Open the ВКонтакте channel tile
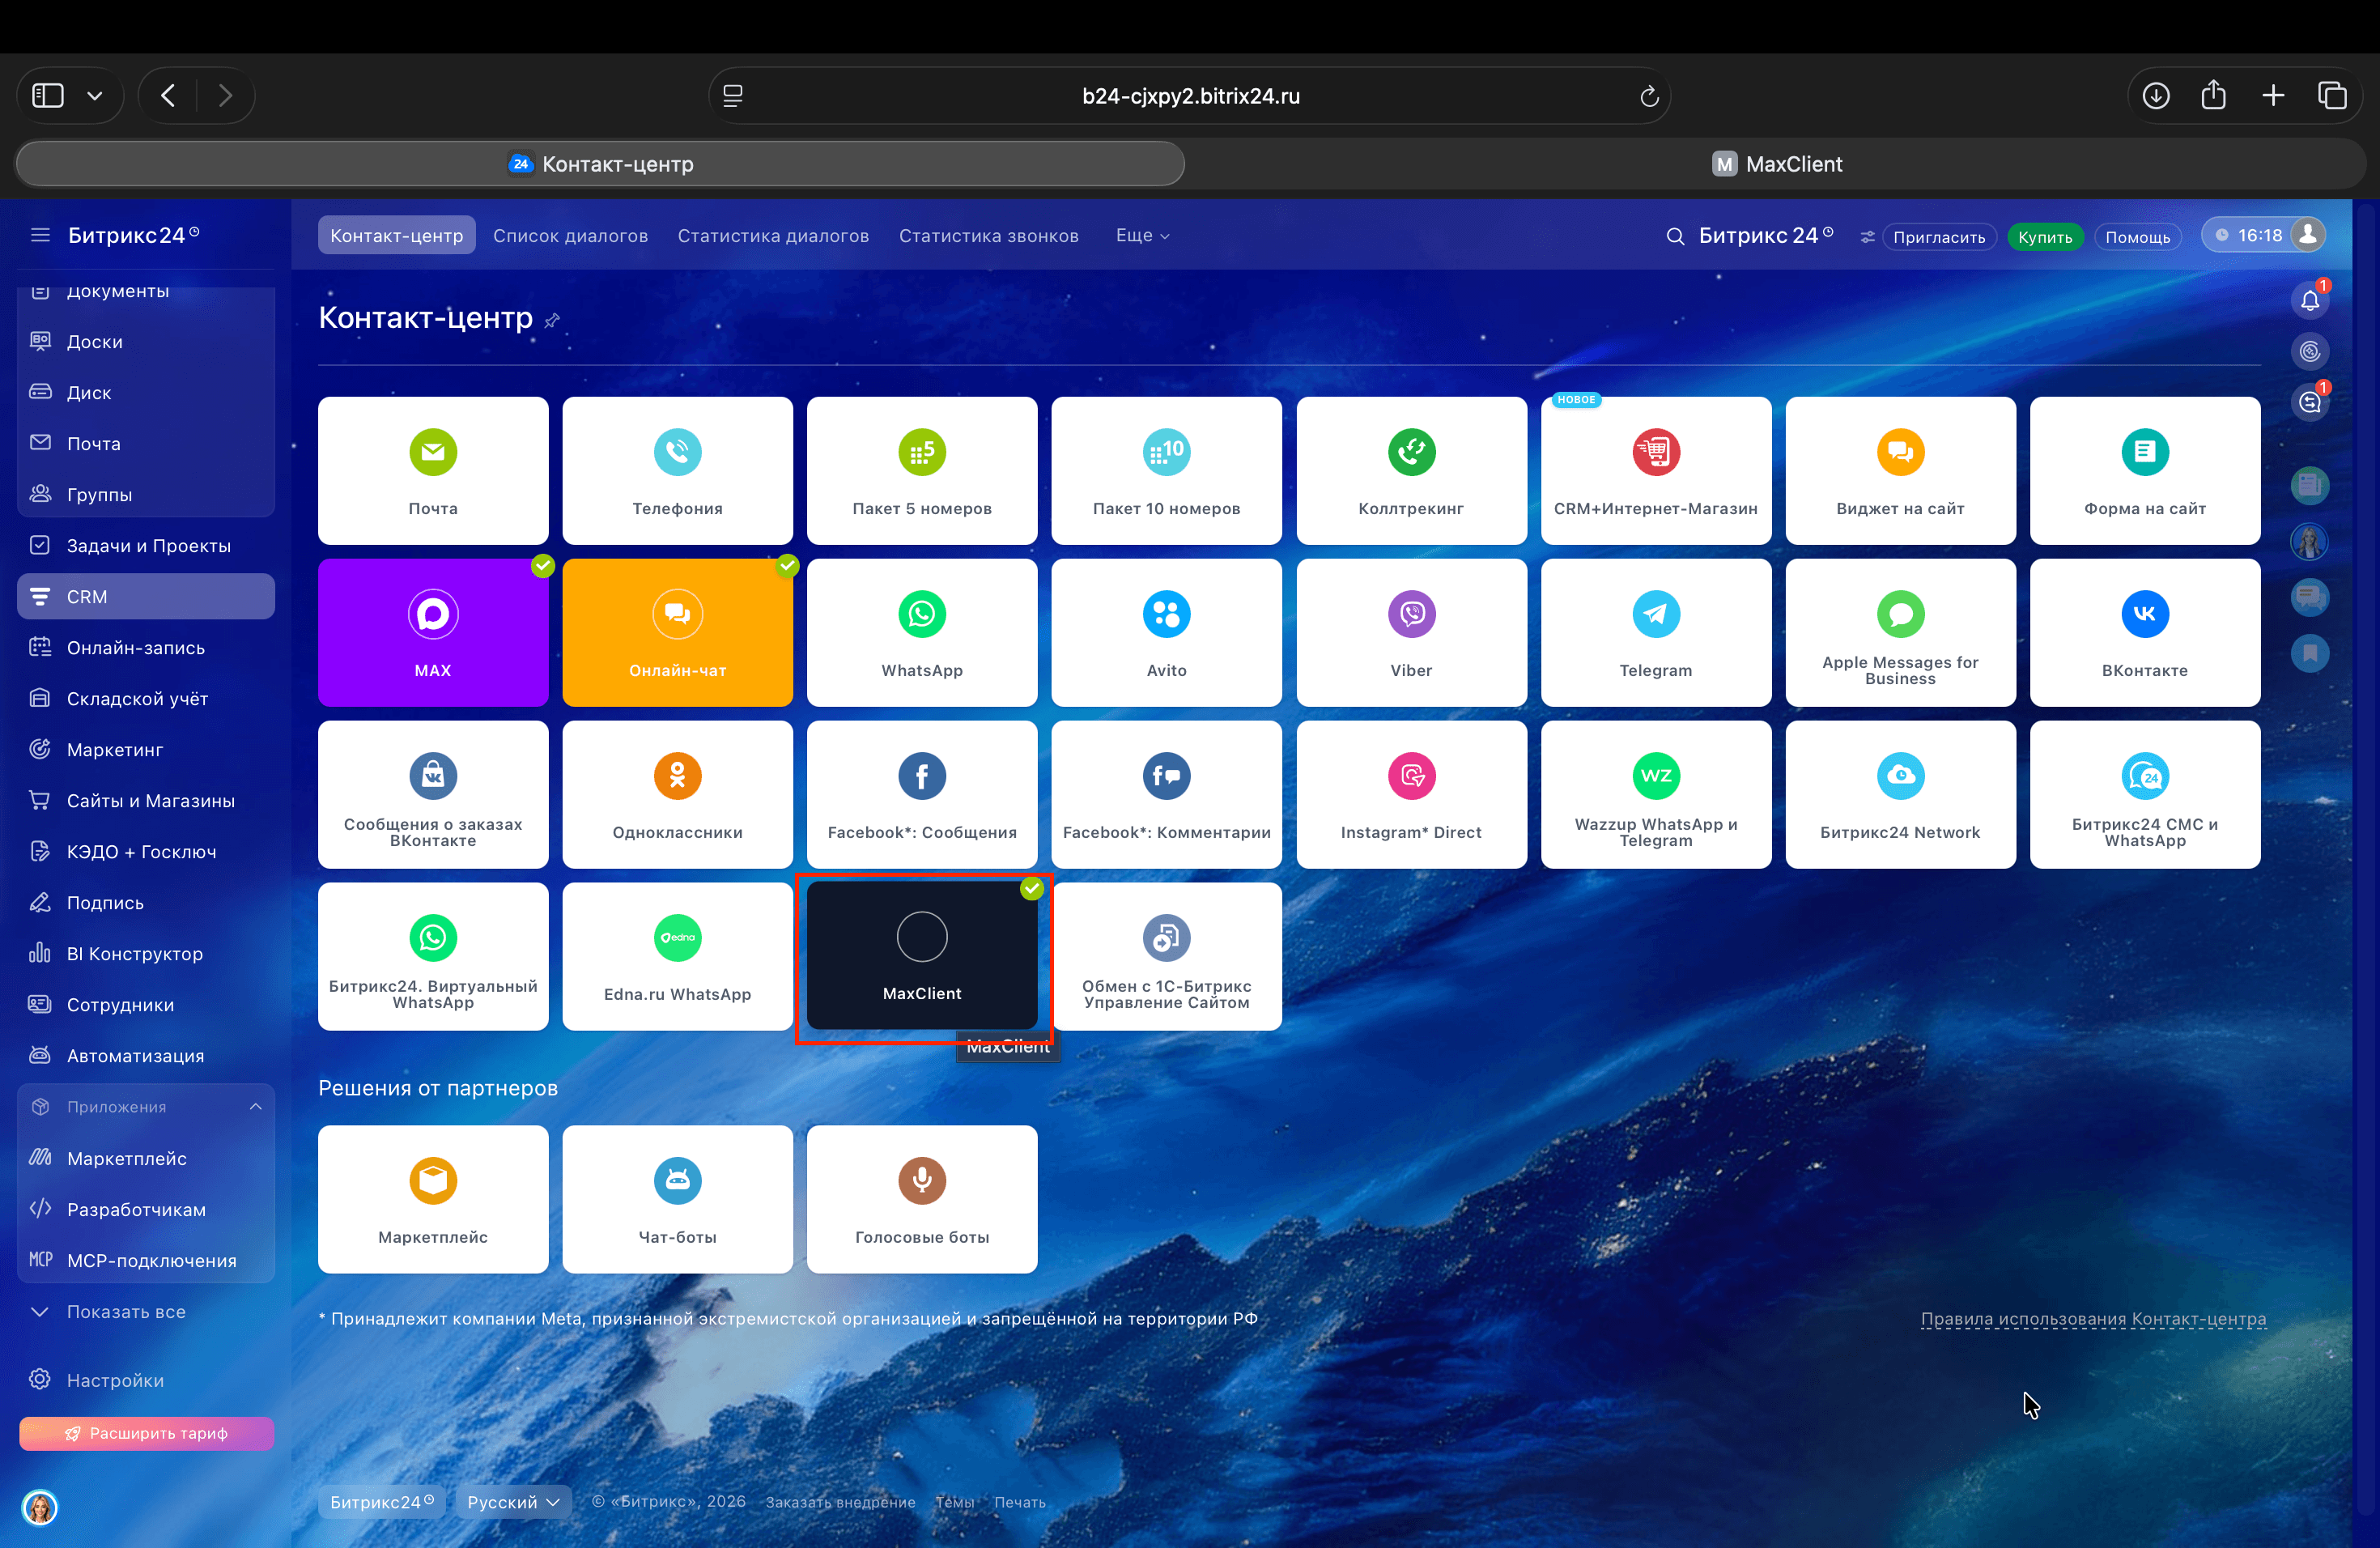The width and height of the screenshot is (2380, 1548). click(x=2145, y=632)
